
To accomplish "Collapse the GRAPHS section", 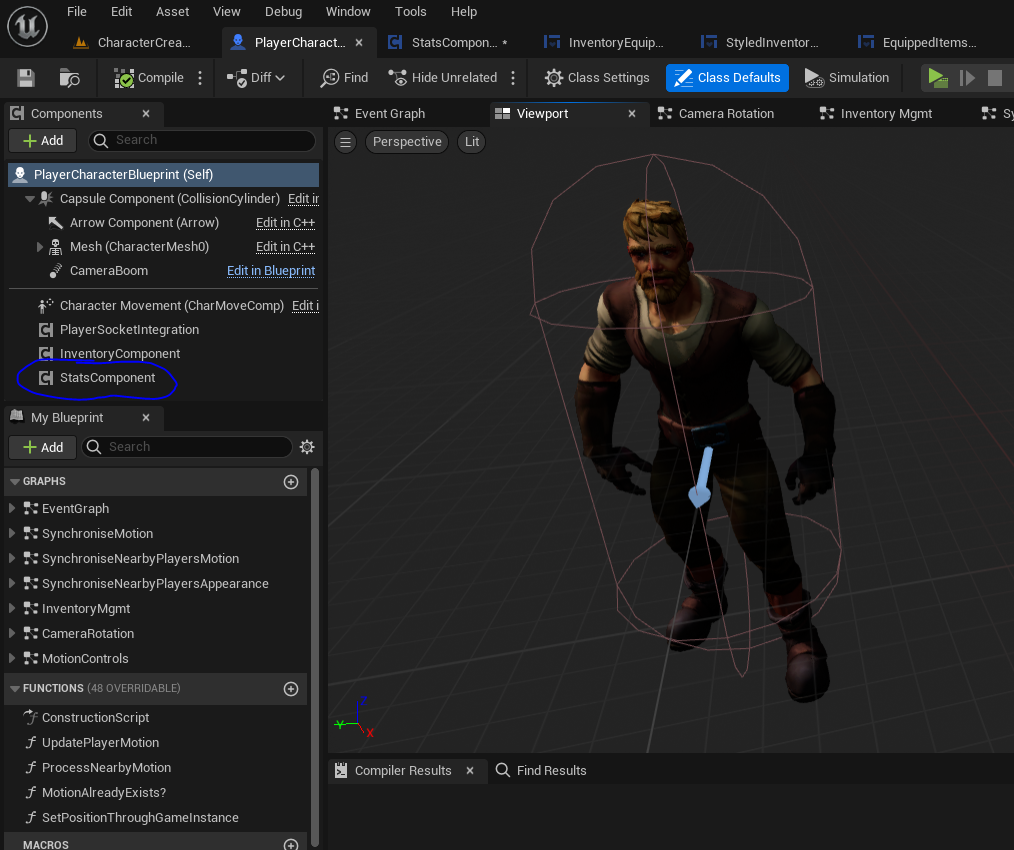I will pos(15,482).
